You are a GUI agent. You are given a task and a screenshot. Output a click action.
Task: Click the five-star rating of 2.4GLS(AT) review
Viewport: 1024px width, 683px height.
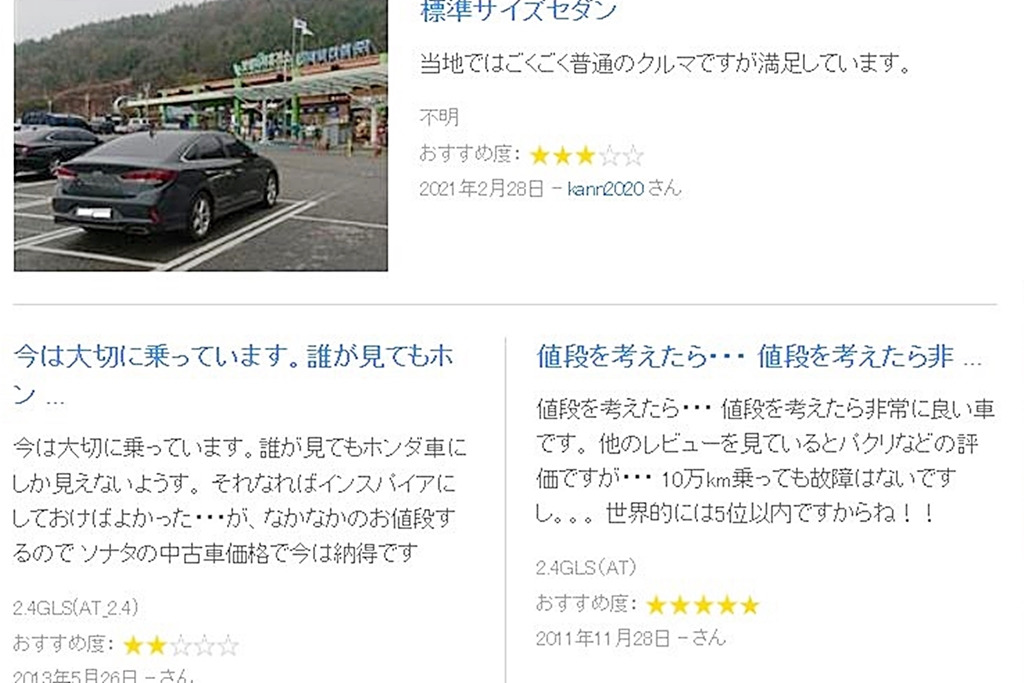(703, 605)
